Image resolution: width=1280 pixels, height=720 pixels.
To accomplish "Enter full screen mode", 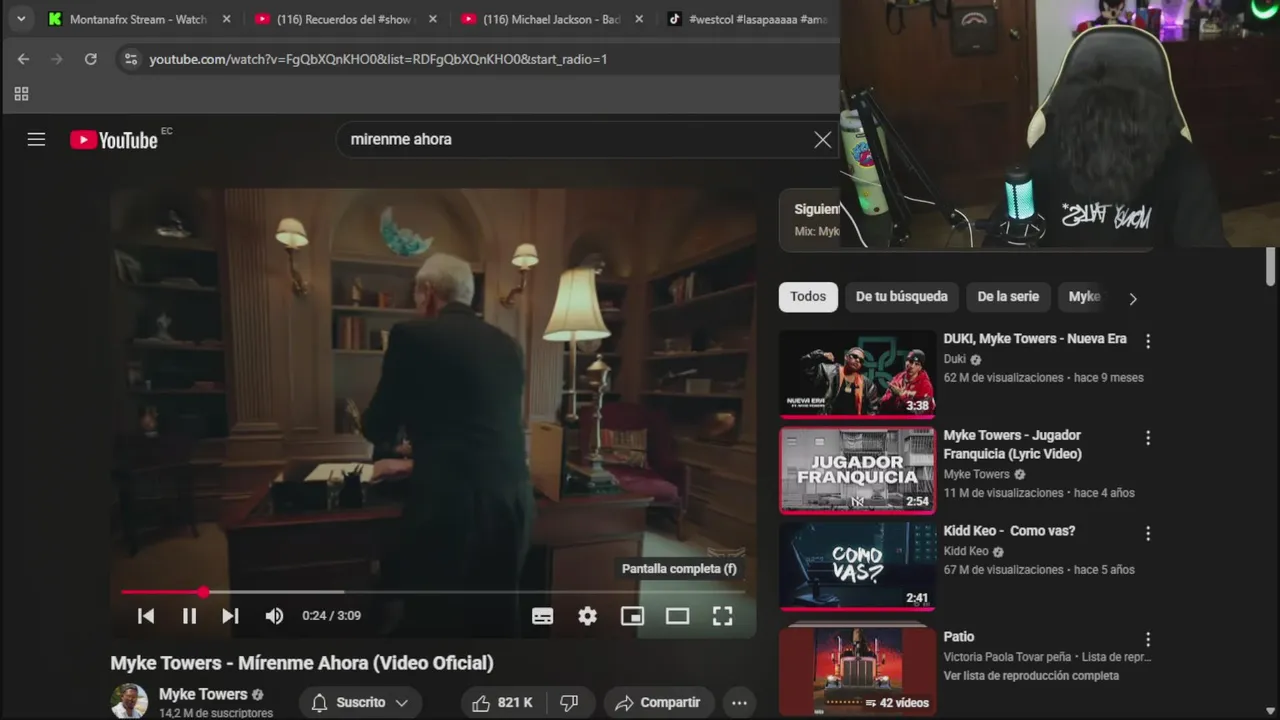I will (722, 616).
